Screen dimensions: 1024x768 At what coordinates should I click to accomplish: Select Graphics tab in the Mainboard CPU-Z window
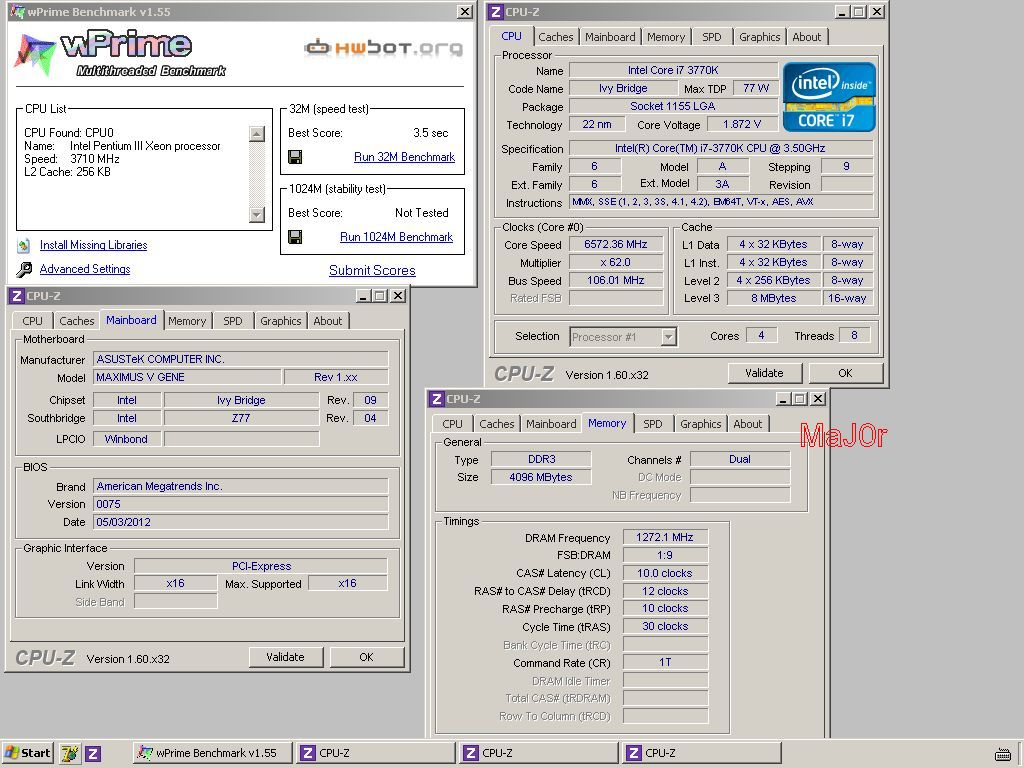pyautogui.click(x=281, y=321)
